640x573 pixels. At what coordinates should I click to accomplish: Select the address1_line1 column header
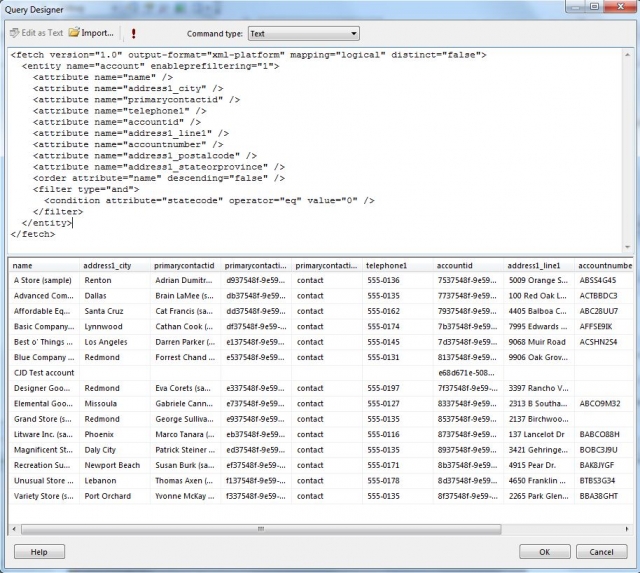point(539,266)
